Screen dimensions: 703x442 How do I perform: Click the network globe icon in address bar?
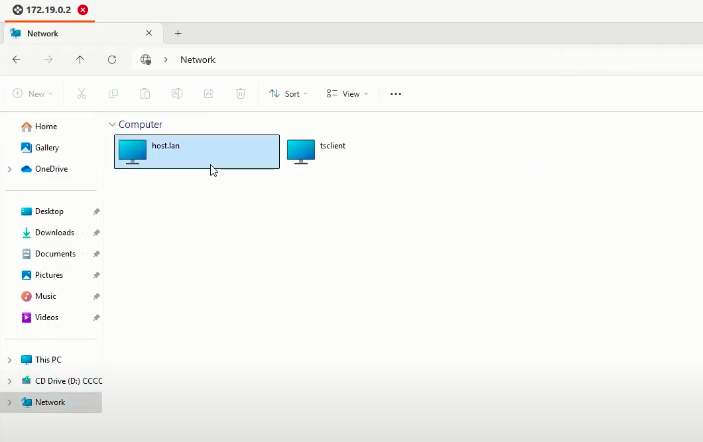[146, 60]
